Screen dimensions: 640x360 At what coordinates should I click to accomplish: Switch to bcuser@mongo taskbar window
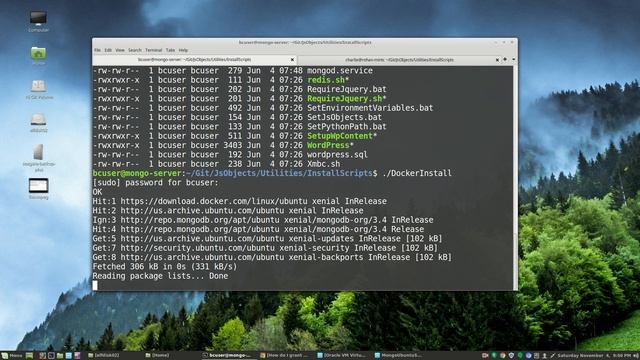(230, 356)
